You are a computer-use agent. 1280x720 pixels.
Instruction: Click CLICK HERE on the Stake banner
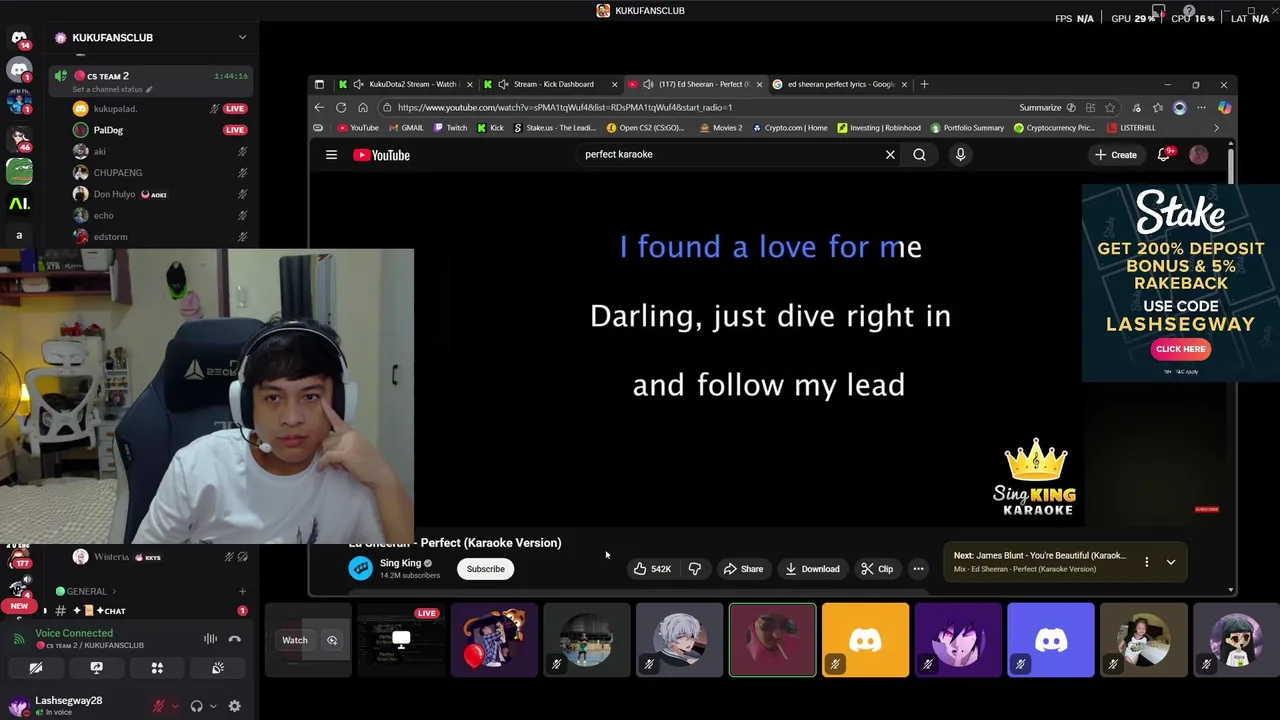(1180, 349)
